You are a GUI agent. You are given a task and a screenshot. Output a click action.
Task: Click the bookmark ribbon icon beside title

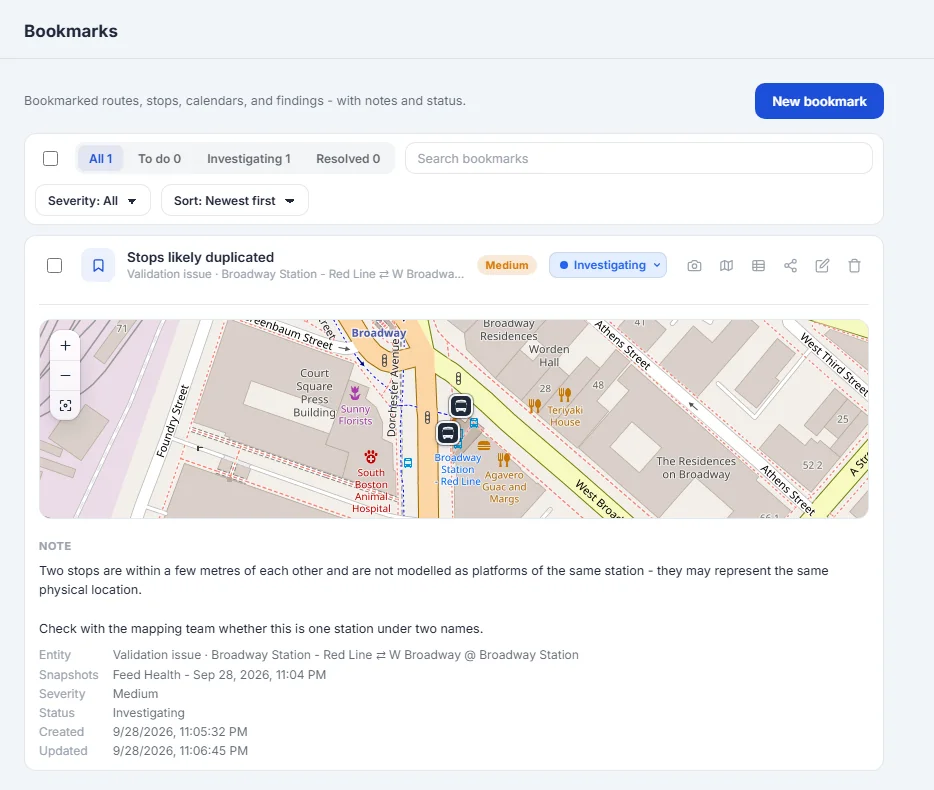point(98,266)
